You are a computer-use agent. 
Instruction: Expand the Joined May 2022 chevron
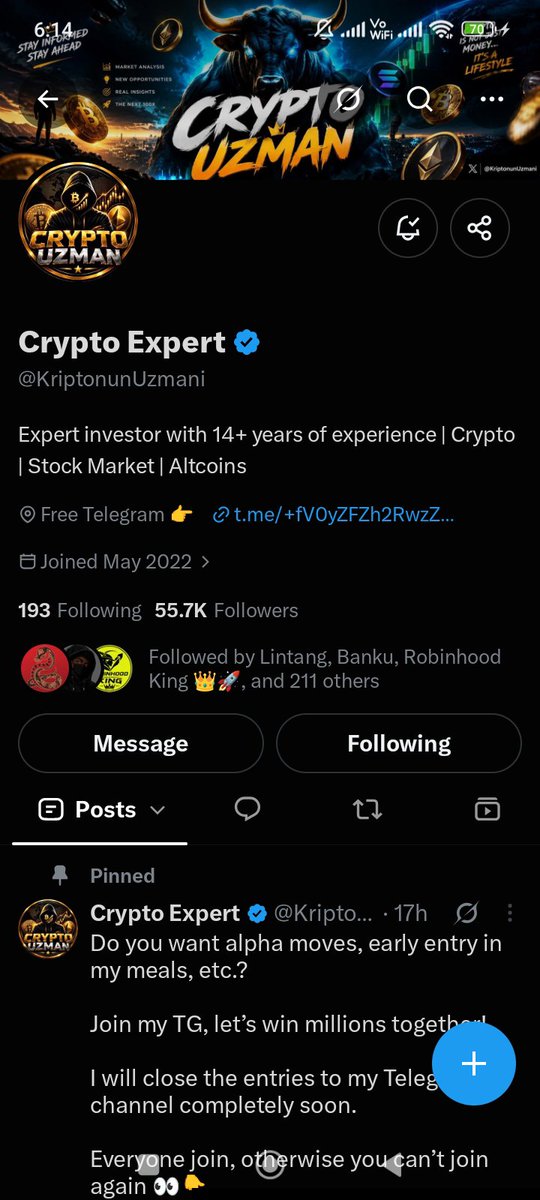pyautogui.click(x=205, y=562)
